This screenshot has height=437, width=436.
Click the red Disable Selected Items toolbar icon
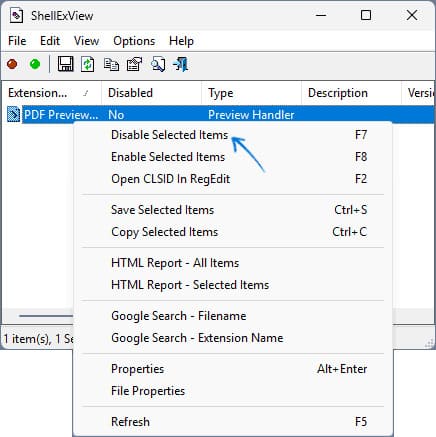tap(12, 64)
